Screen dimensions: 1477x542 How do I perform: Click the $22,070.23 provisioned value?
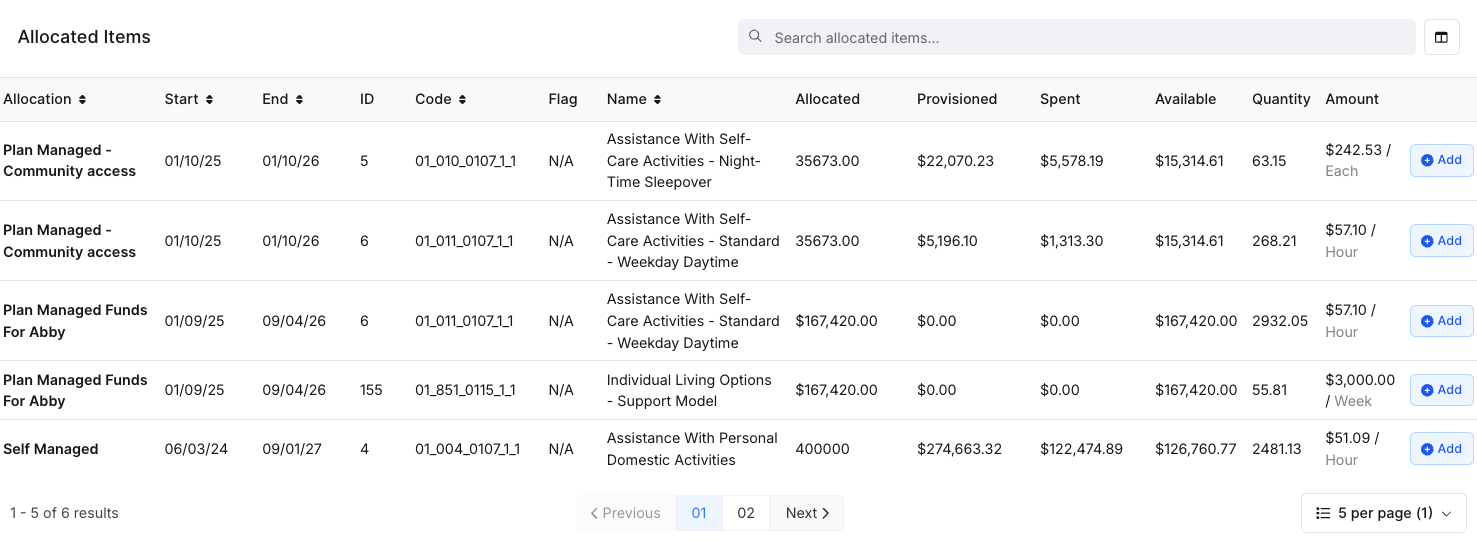coord(955,161)
